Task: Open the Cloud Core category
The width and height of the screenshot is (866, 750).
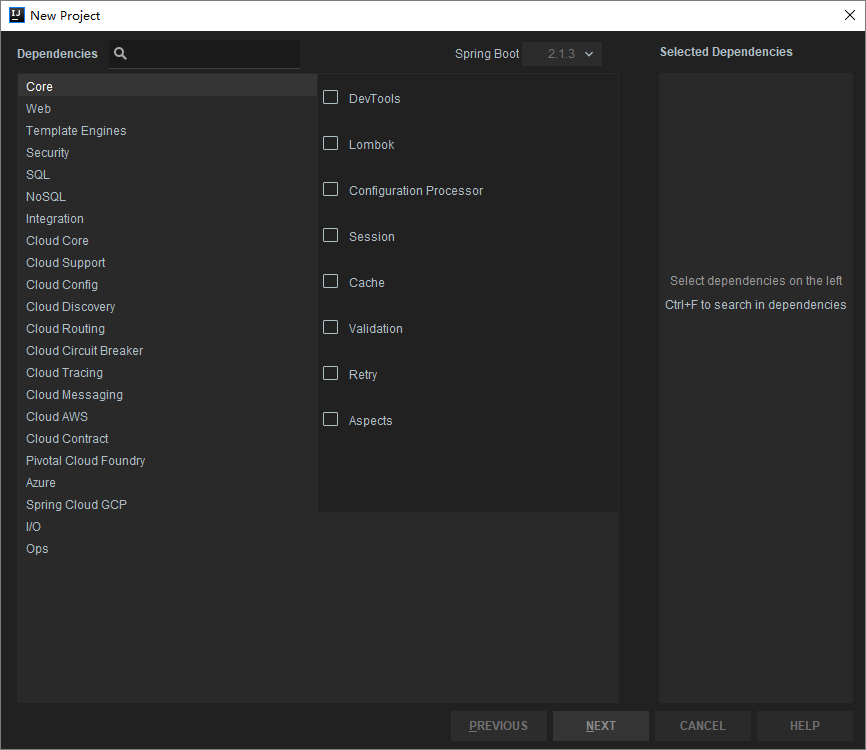Action: pyautogui.click(x=167, y=241)
